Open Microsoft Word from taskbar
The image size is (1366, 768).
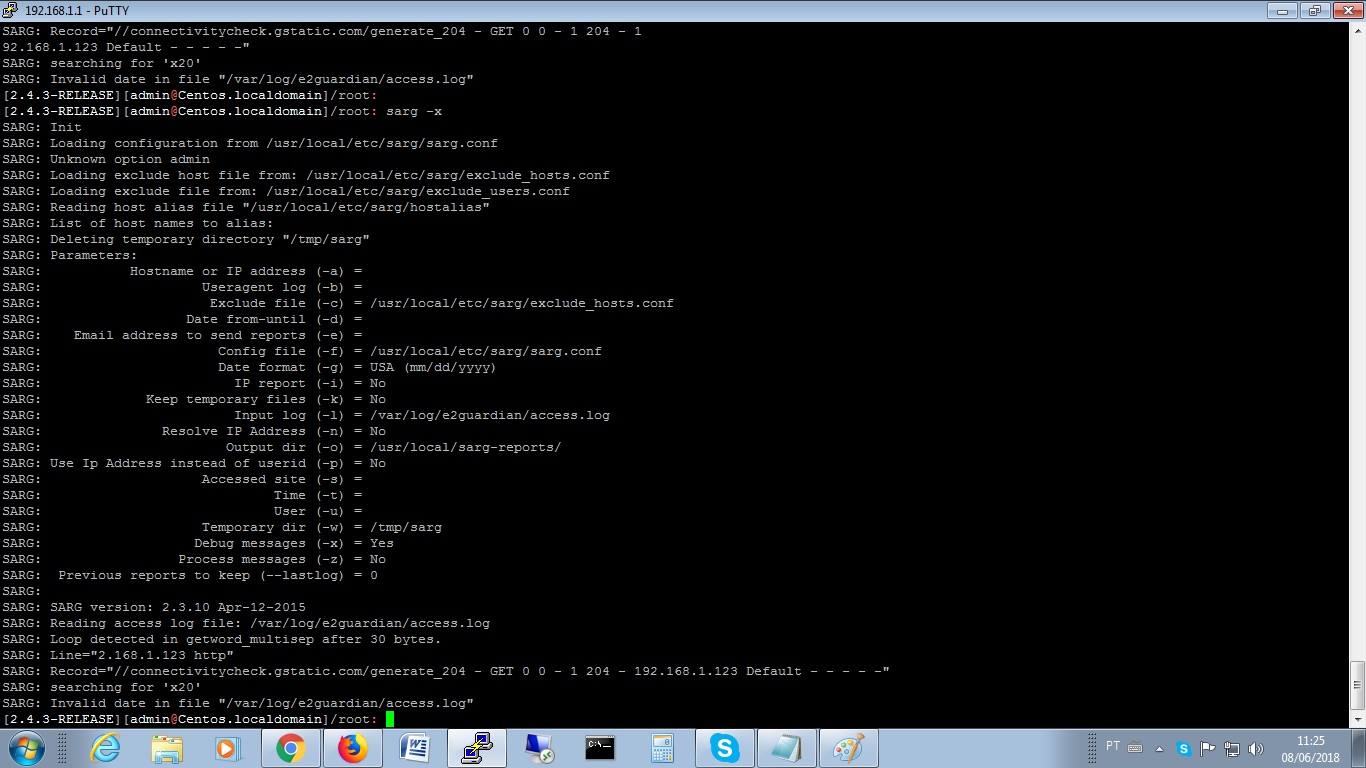point(415,748)
